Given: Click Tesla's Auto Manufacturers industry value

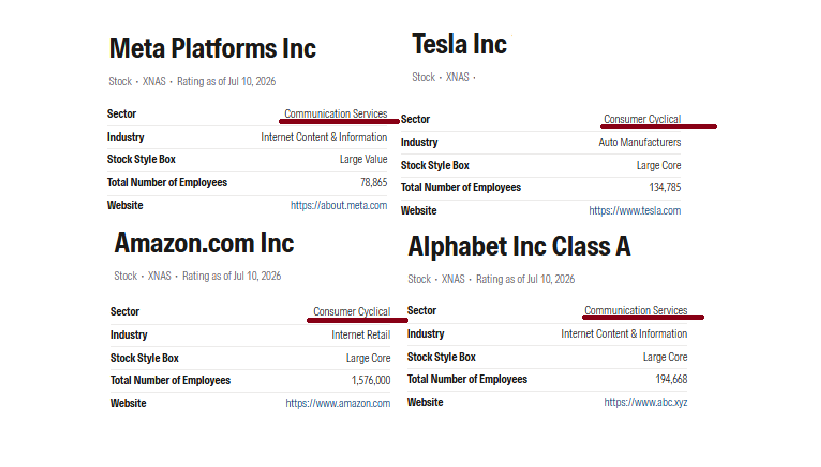Looking at the screenshot, I should pos(640,142).
